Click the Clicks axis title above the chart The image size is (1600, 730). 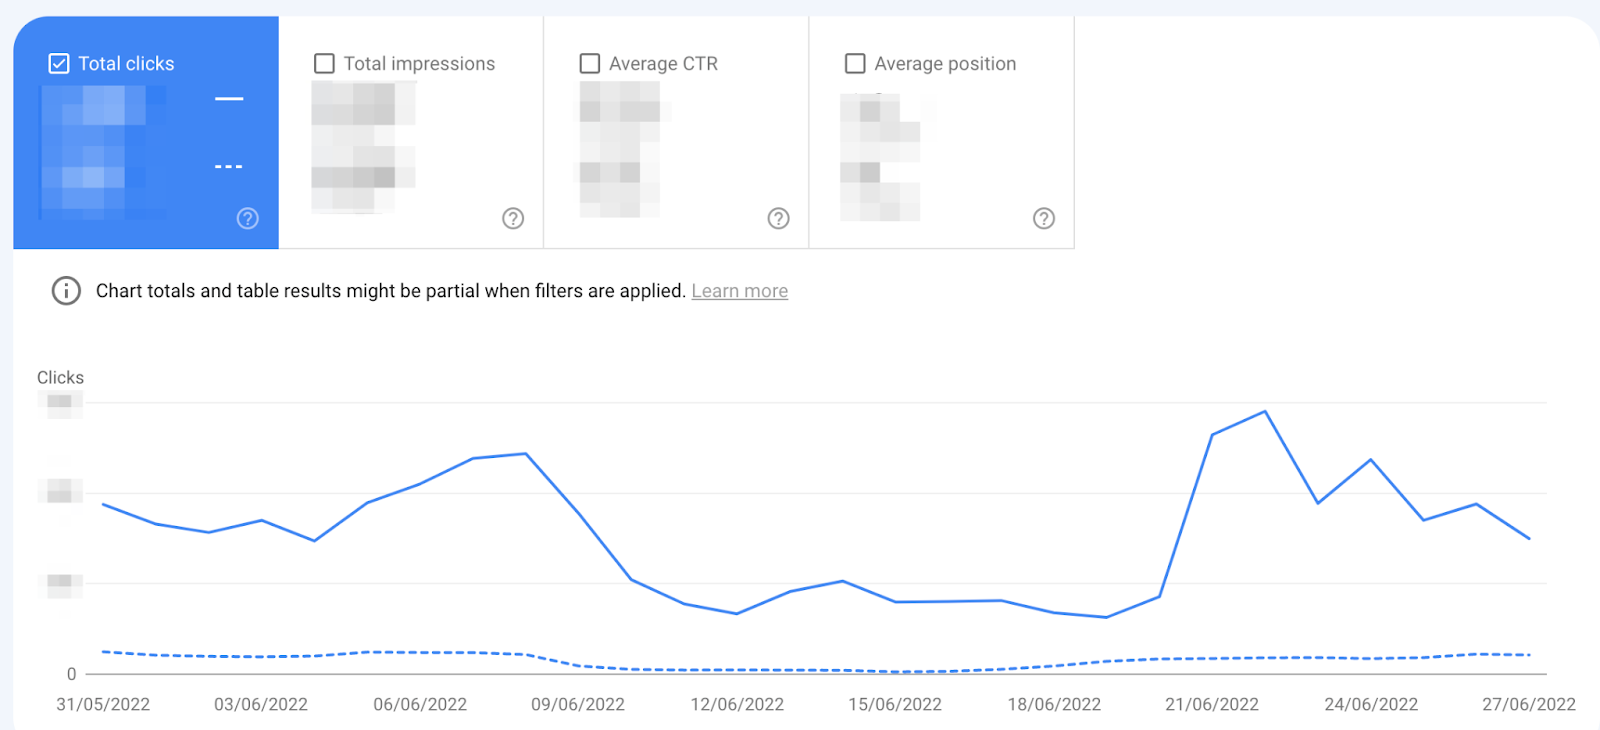pyautogui.click(x=60, y=378)
